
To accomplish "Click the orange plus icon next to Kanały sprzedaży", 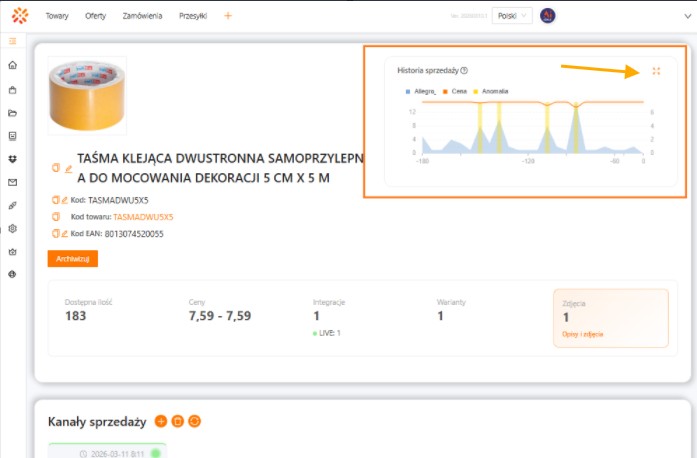I will tap(161, 421).
